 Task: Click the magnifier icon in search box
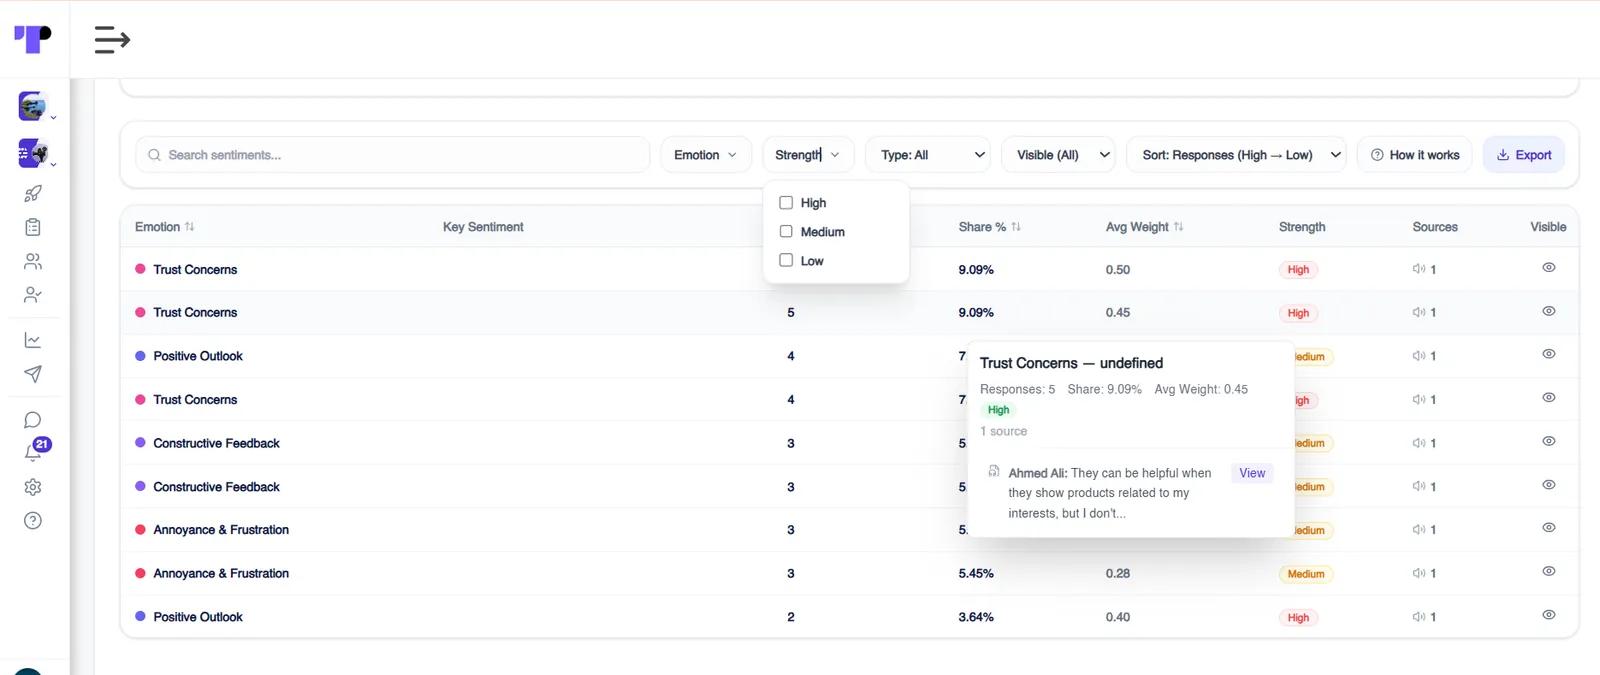click(154, 155)
